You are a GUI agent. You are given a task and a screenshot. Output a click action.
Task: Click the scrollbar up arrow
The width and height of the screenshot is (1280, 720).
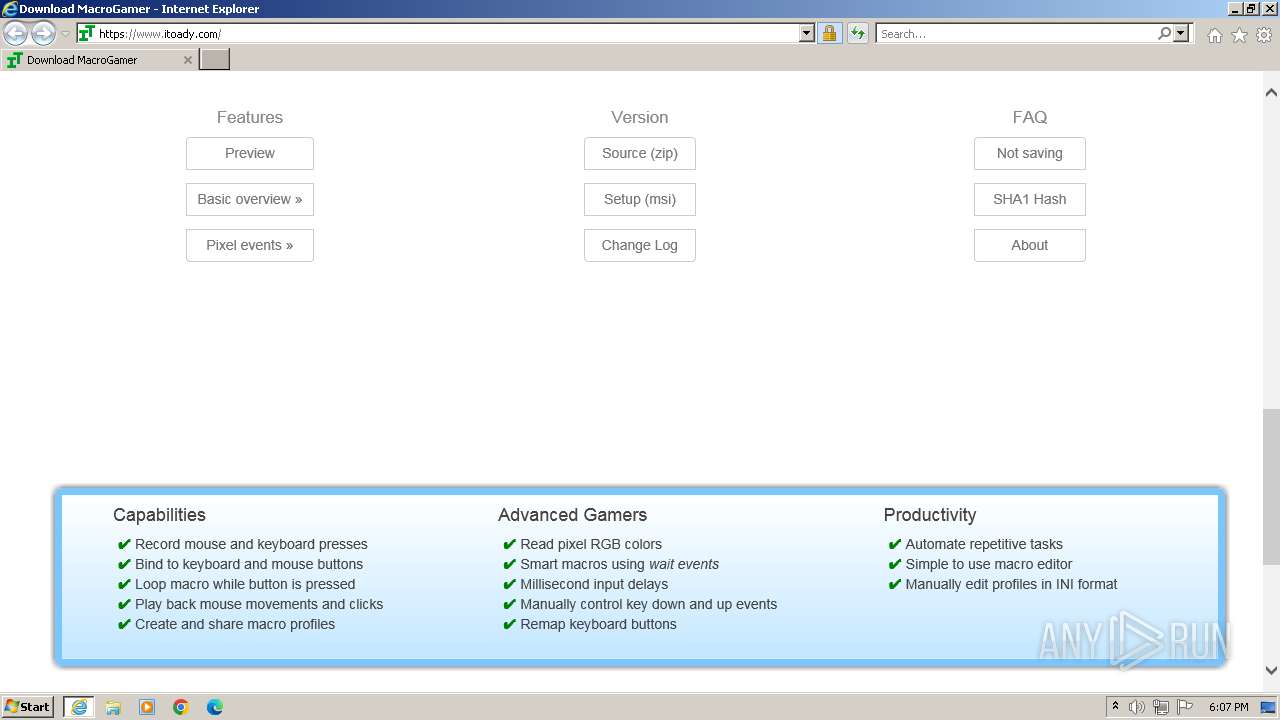1271,92
